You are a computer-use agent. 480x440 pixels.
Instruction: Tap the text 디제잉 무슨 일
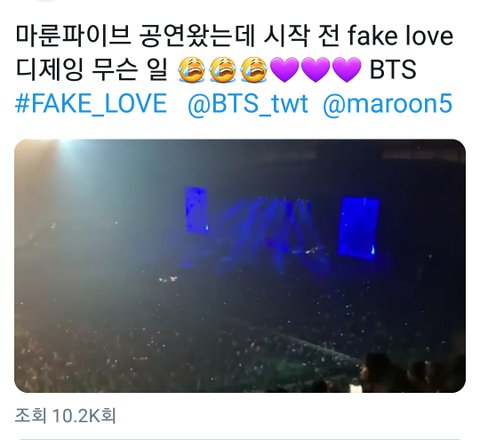(x=91, y=69)
